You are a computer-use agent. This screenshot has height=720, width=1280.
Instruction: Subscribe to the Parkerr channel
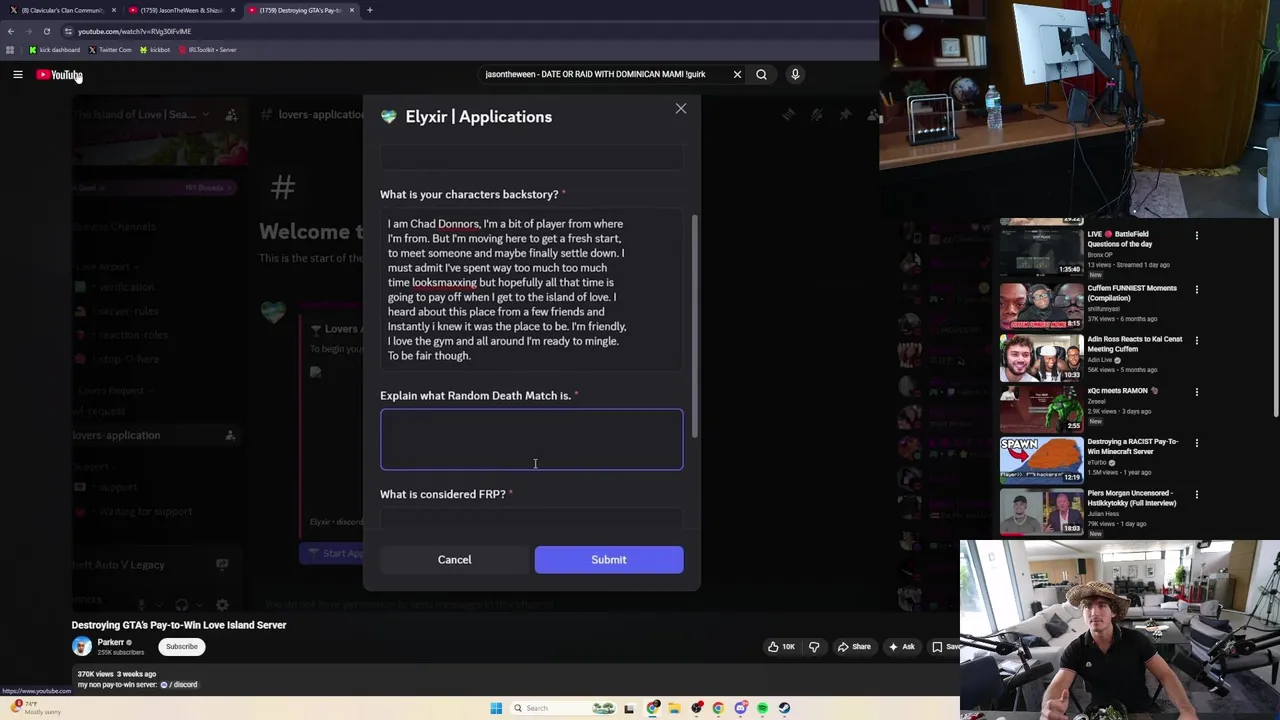[x=182, y=647]
